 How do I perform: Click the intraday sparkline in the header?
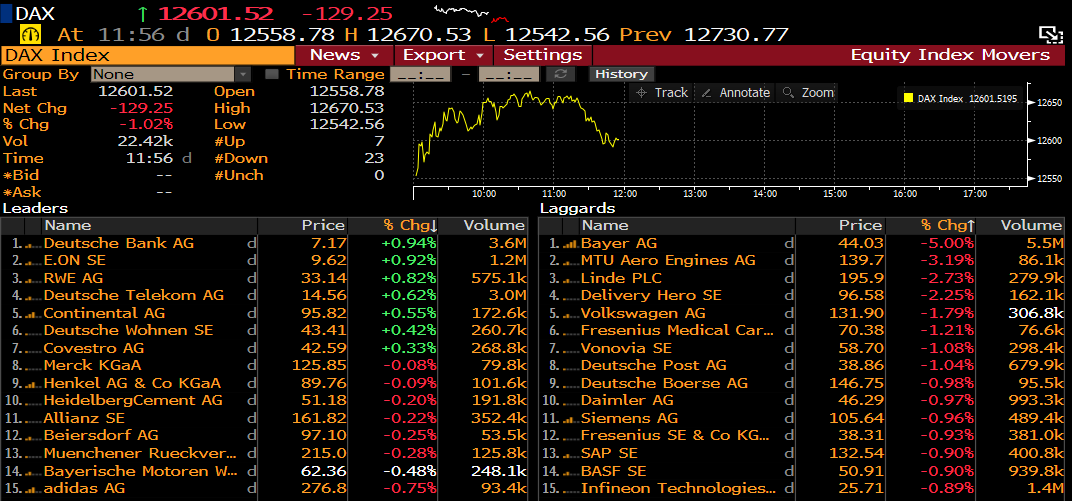[472, 12]
